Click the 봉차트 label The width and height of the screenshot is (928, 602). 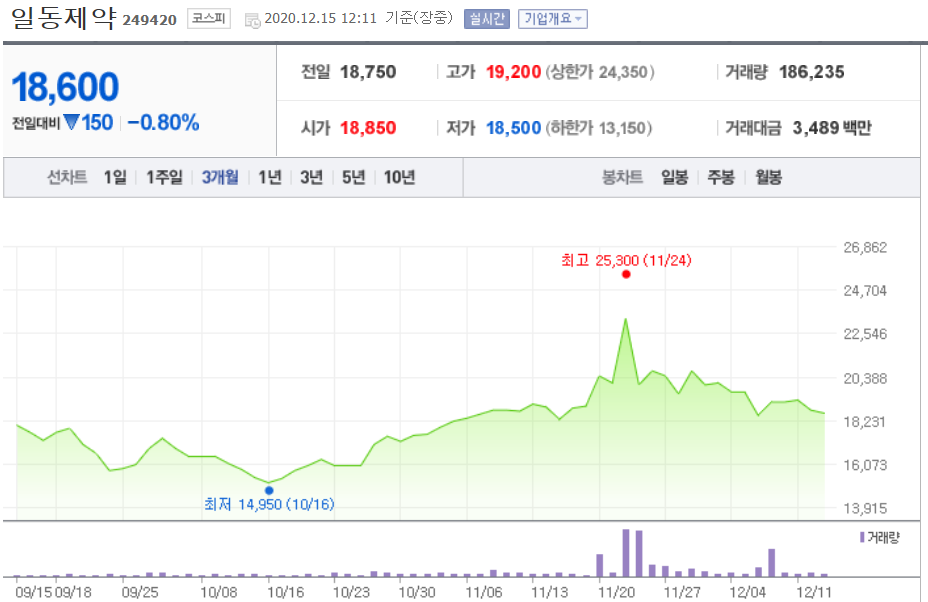click(x=622, y=177)
